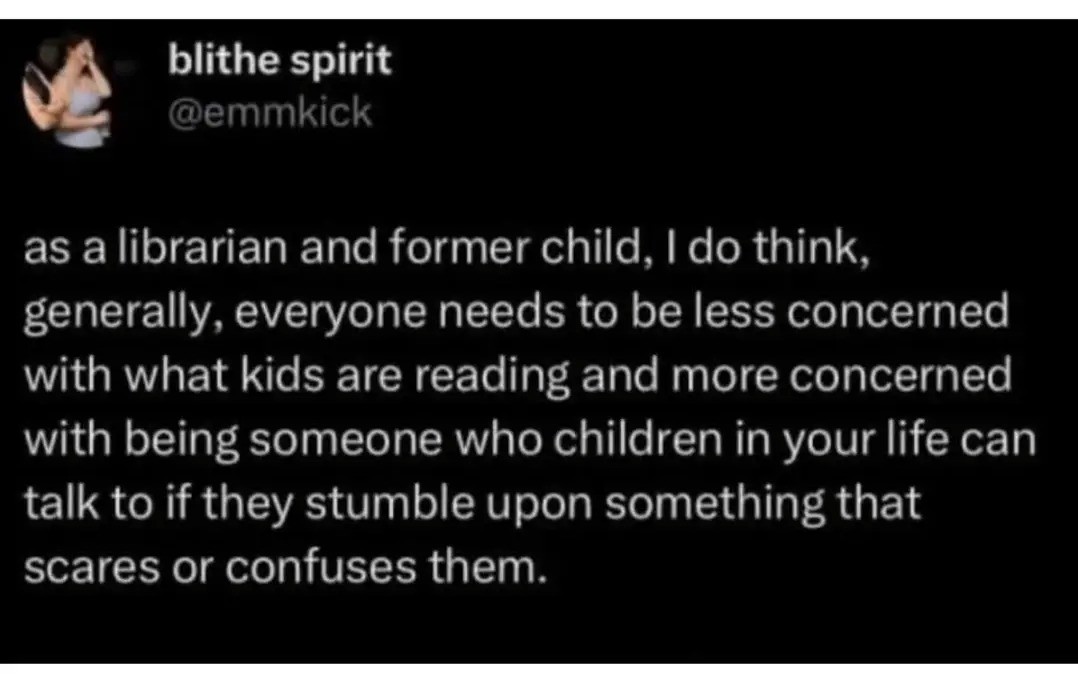Select the word reading in the tweet

tap(491, 378)
